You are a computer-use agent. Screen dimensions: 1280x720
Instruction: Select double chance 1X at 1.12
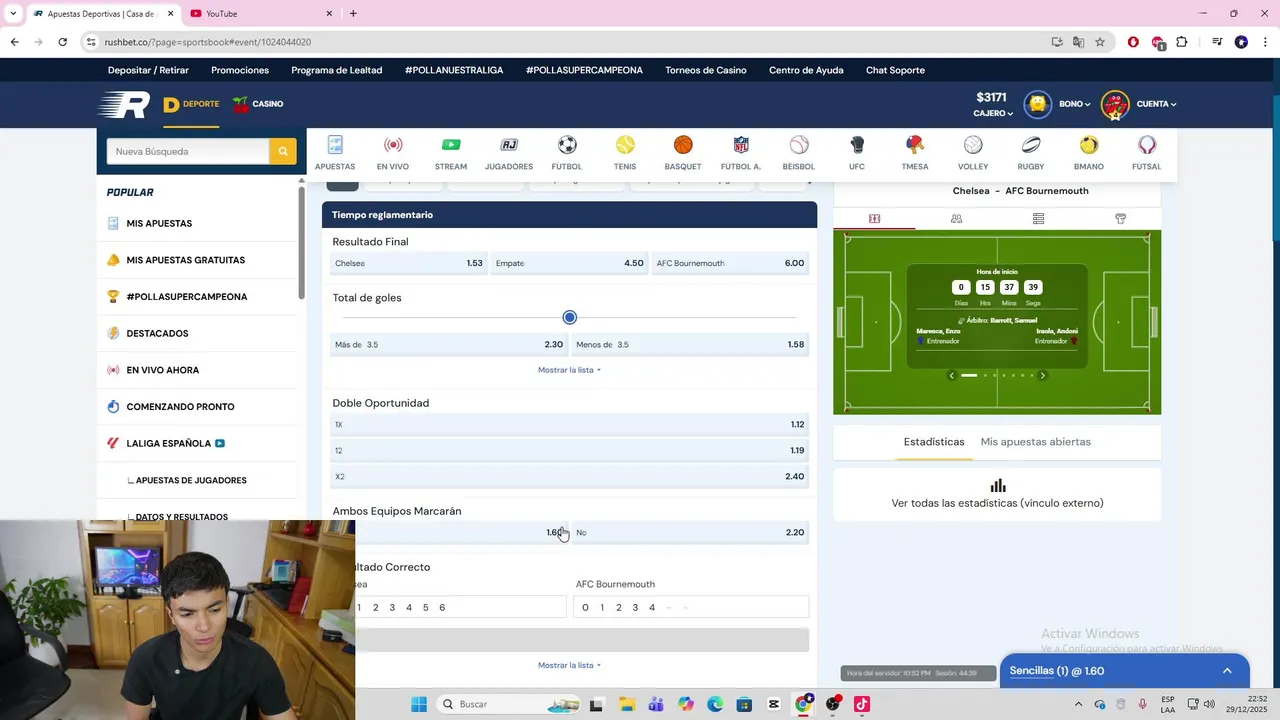pyautogui.click(x=569, y=424)
